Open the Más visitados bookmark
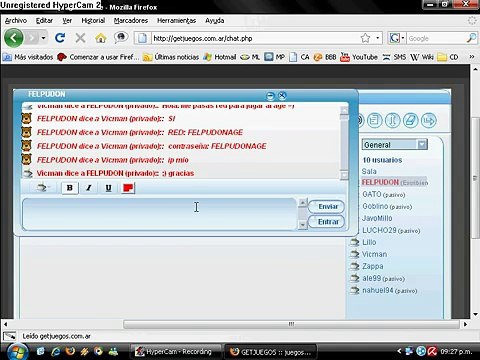 (28, 57)
